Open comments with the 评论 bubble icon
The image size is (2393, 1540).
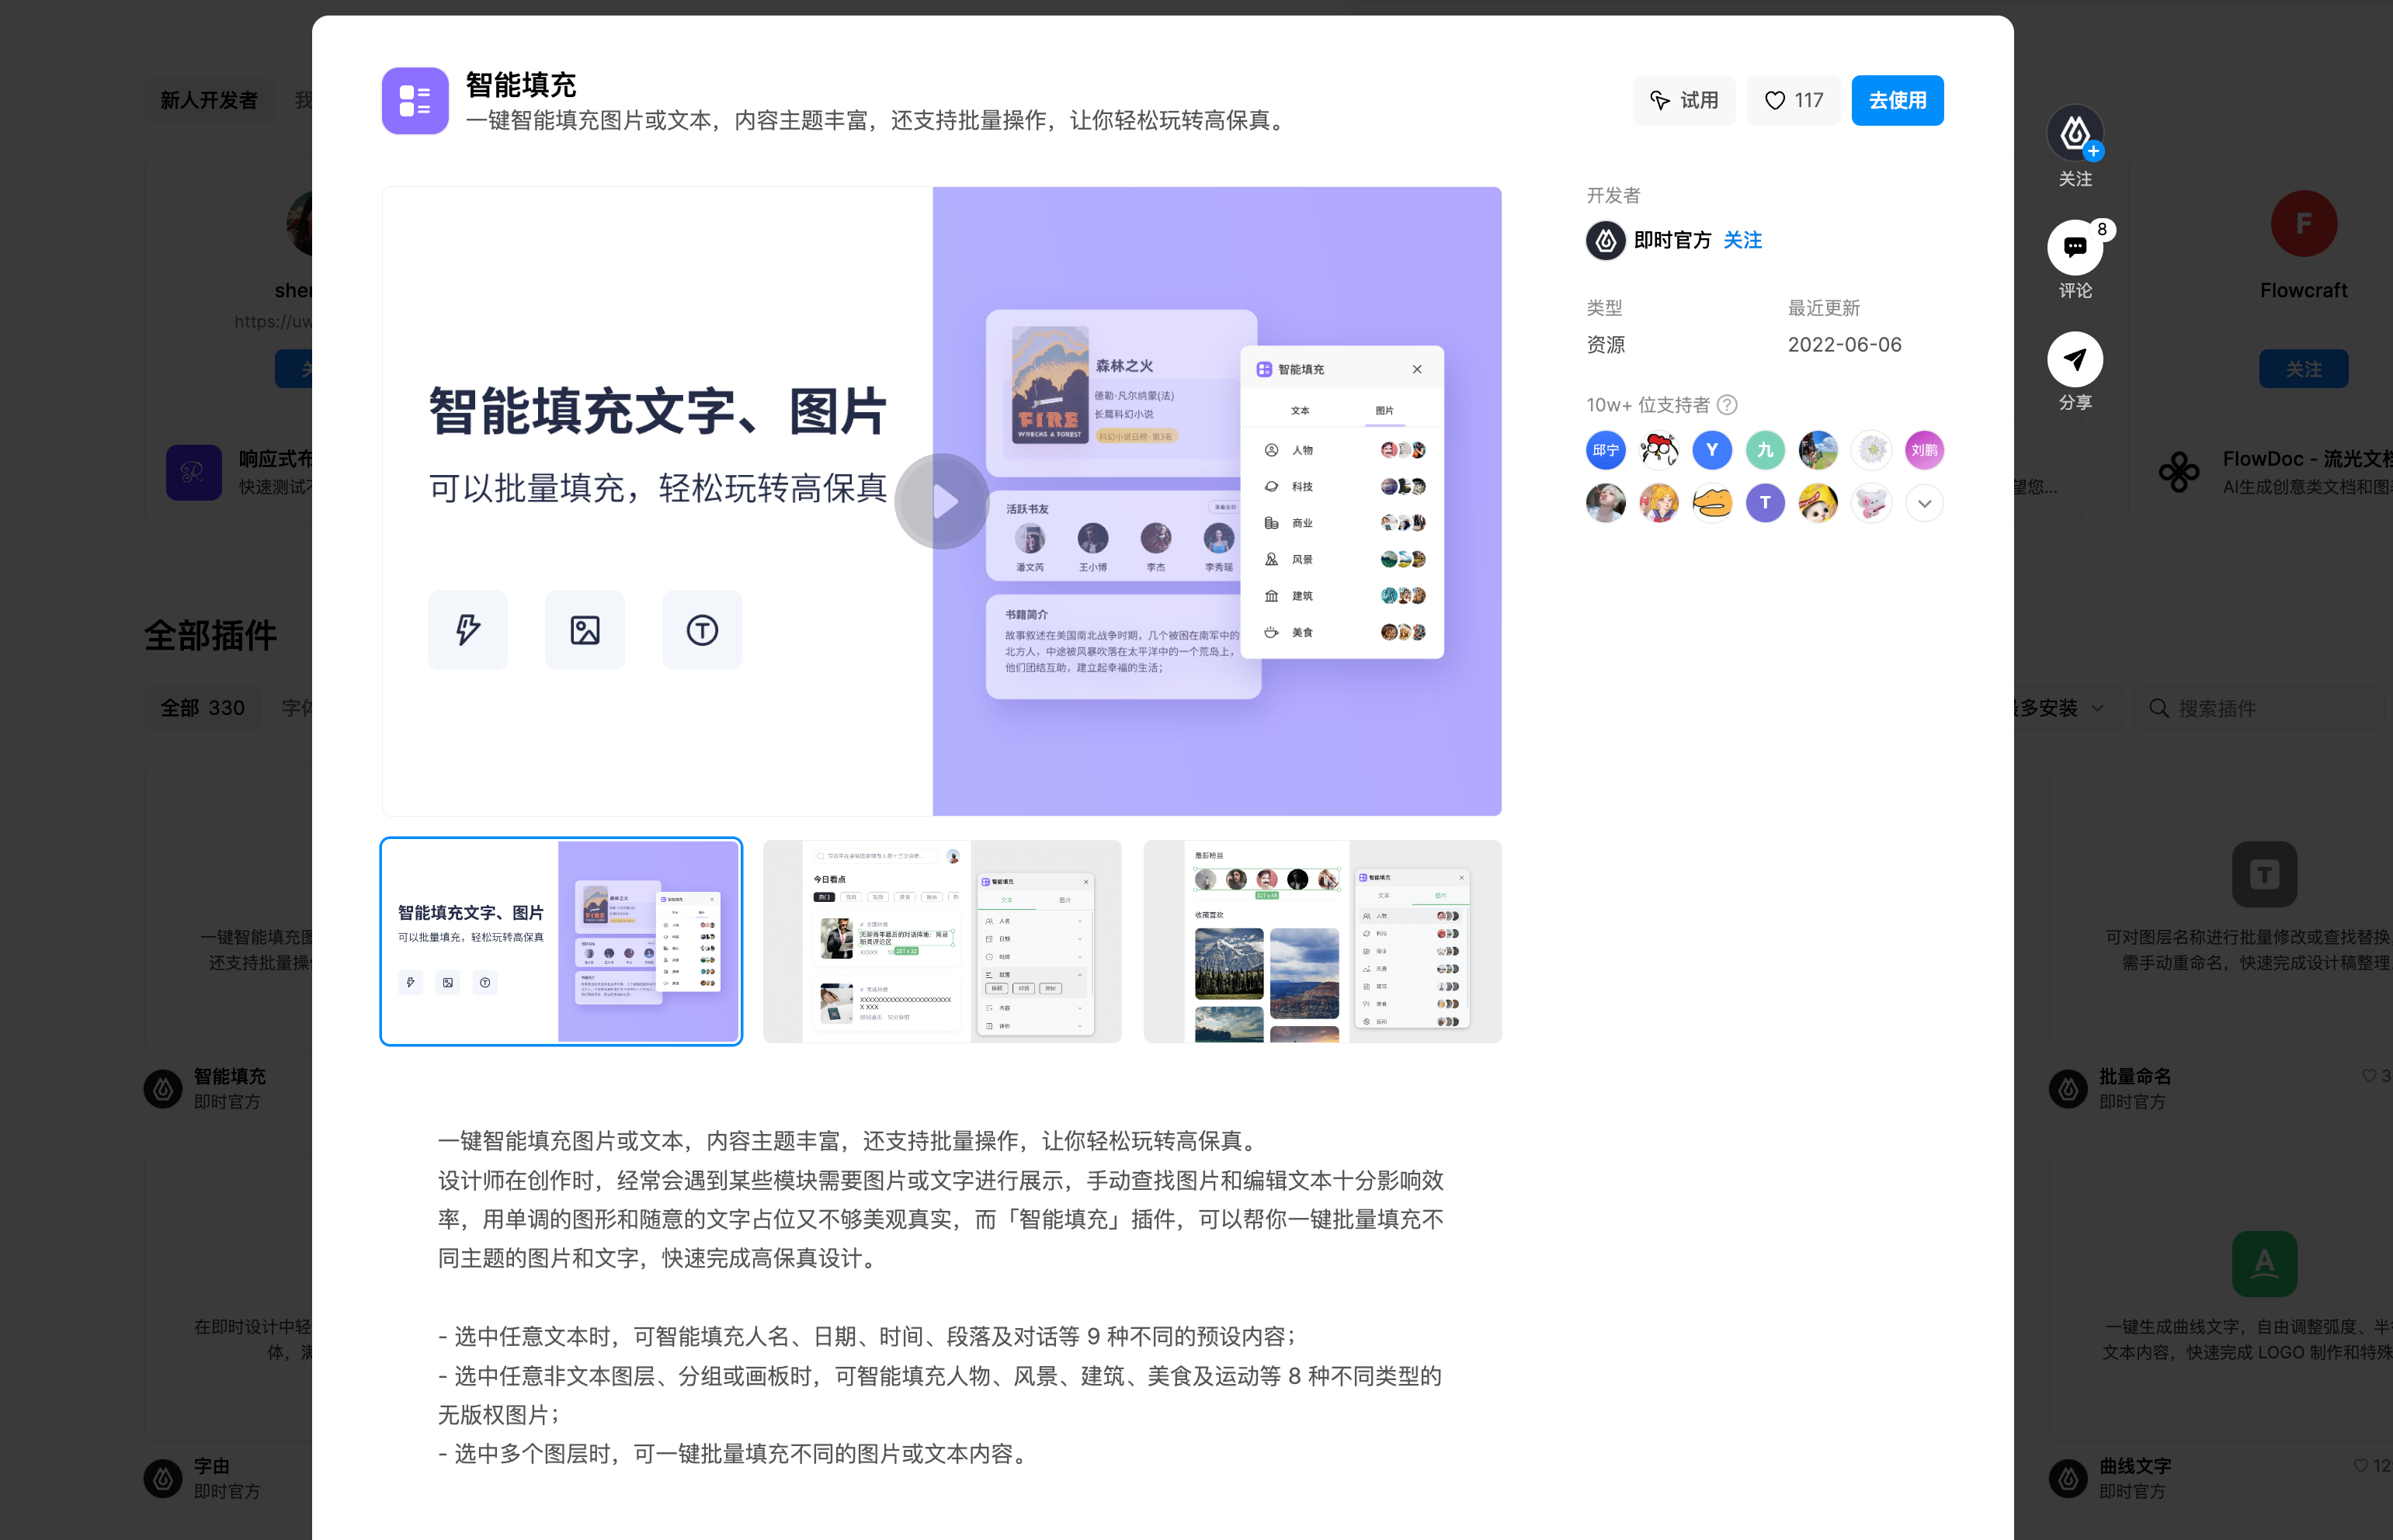(x=2075, y=247)
